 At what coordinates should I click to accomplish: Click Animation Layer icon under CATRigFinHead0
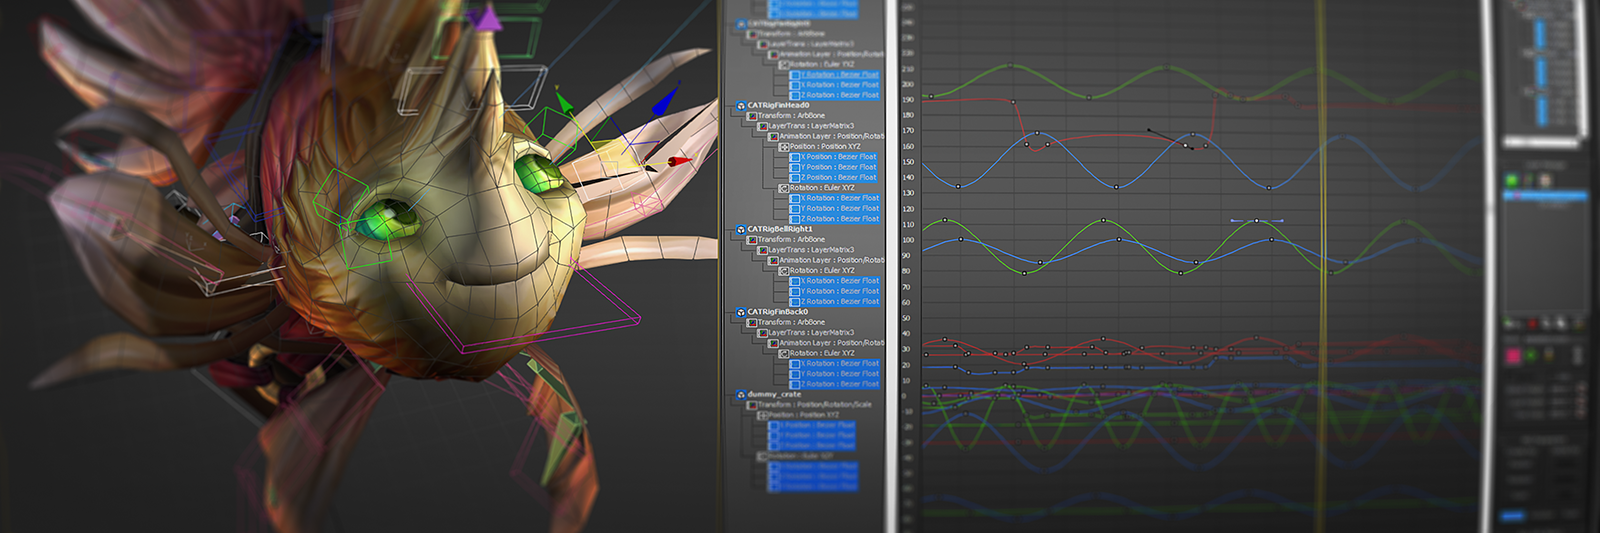pos(774,136)
